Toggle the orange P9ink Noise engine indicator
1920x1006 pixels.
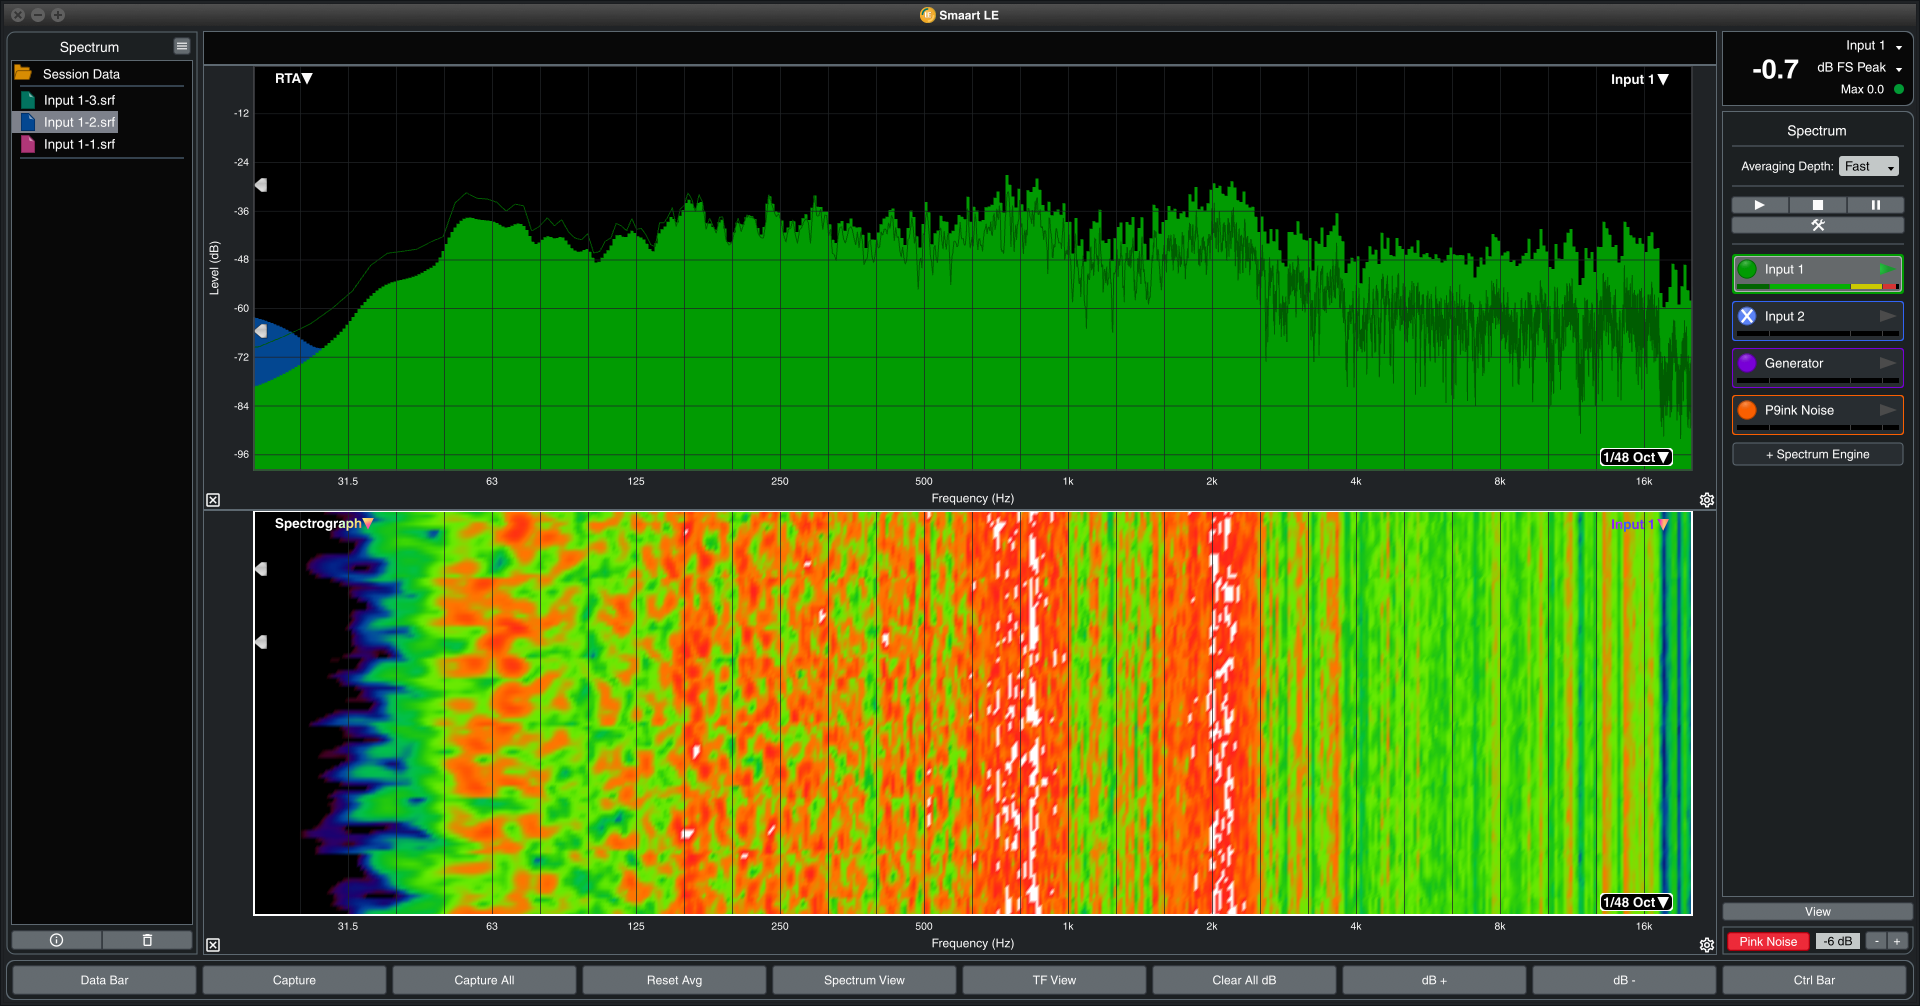point(1747,410)
